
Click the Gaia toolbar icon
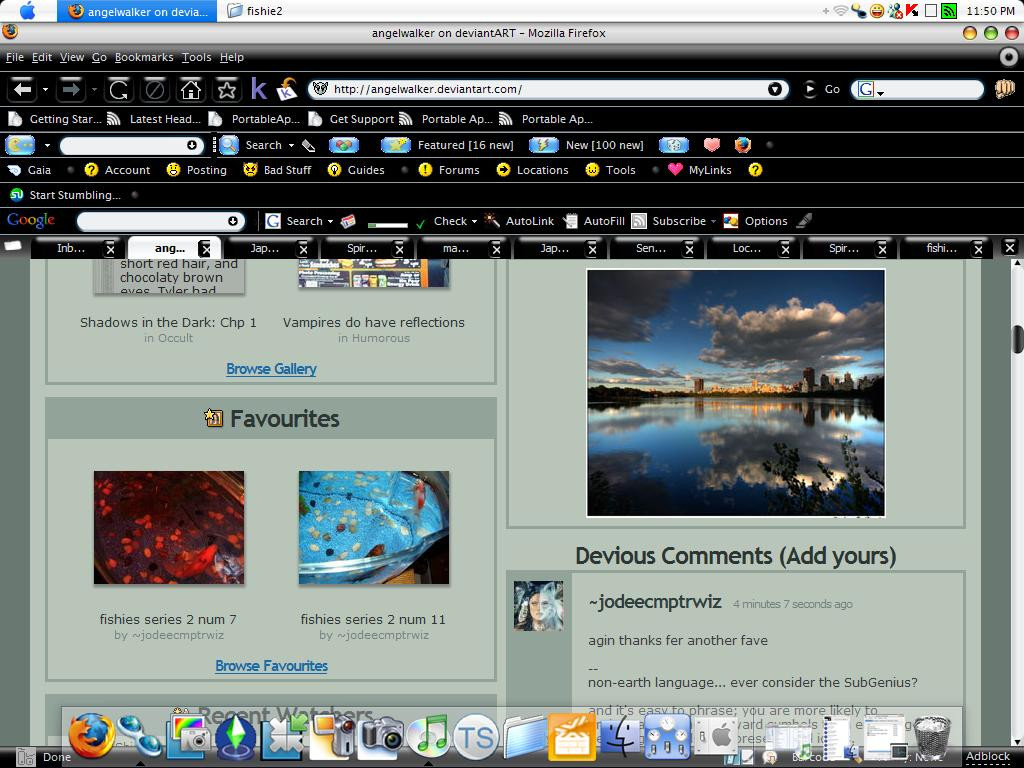[30, 170]
